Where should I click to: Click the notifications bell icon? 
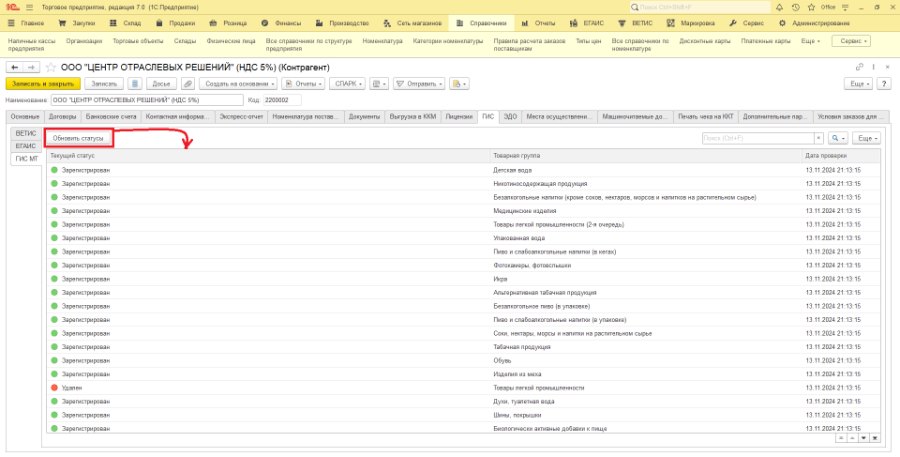point(779,7)
